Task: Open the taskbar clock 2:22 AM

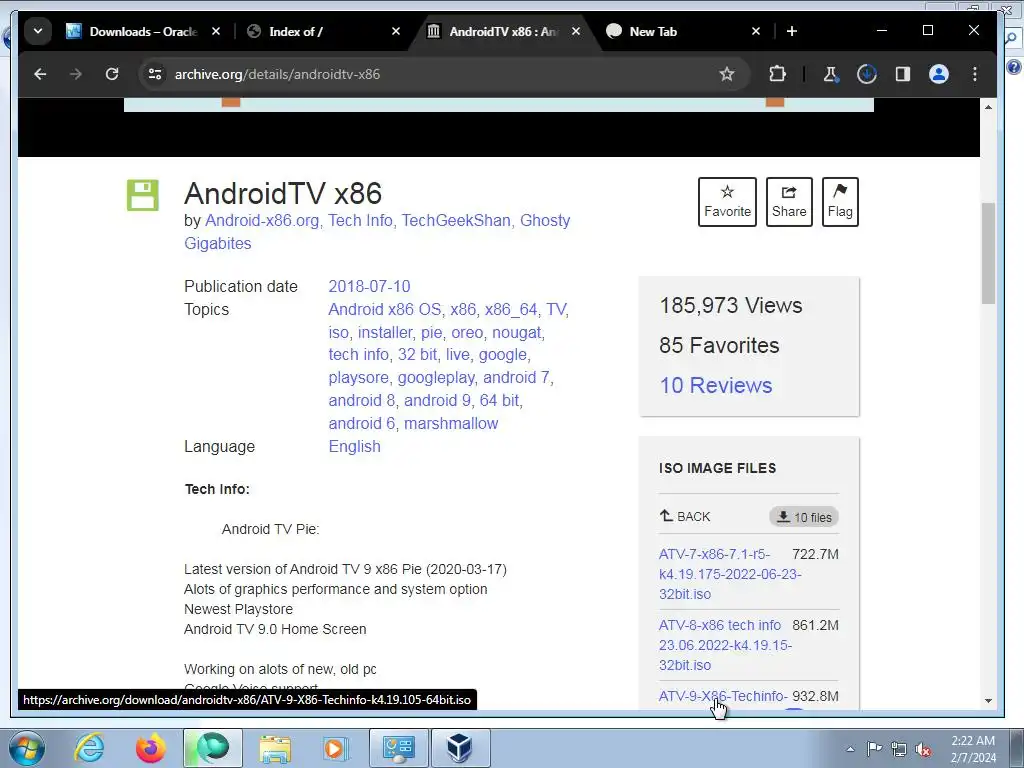Action: (973, 749)
